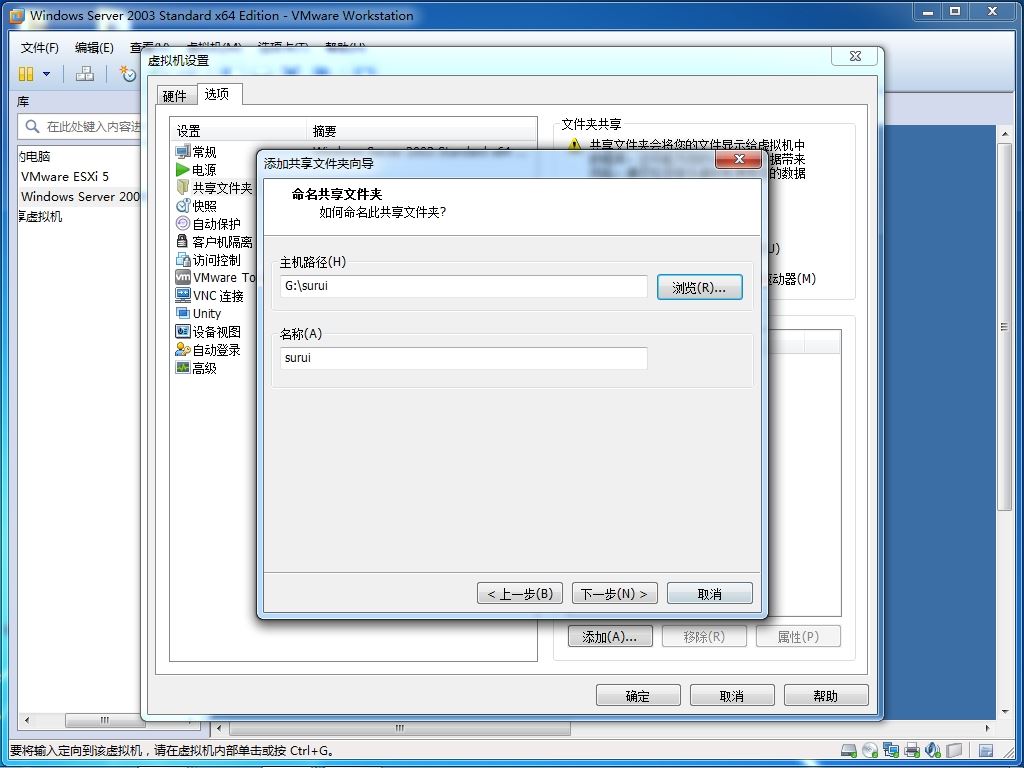Click the 摘要 column header

[421, 131]
